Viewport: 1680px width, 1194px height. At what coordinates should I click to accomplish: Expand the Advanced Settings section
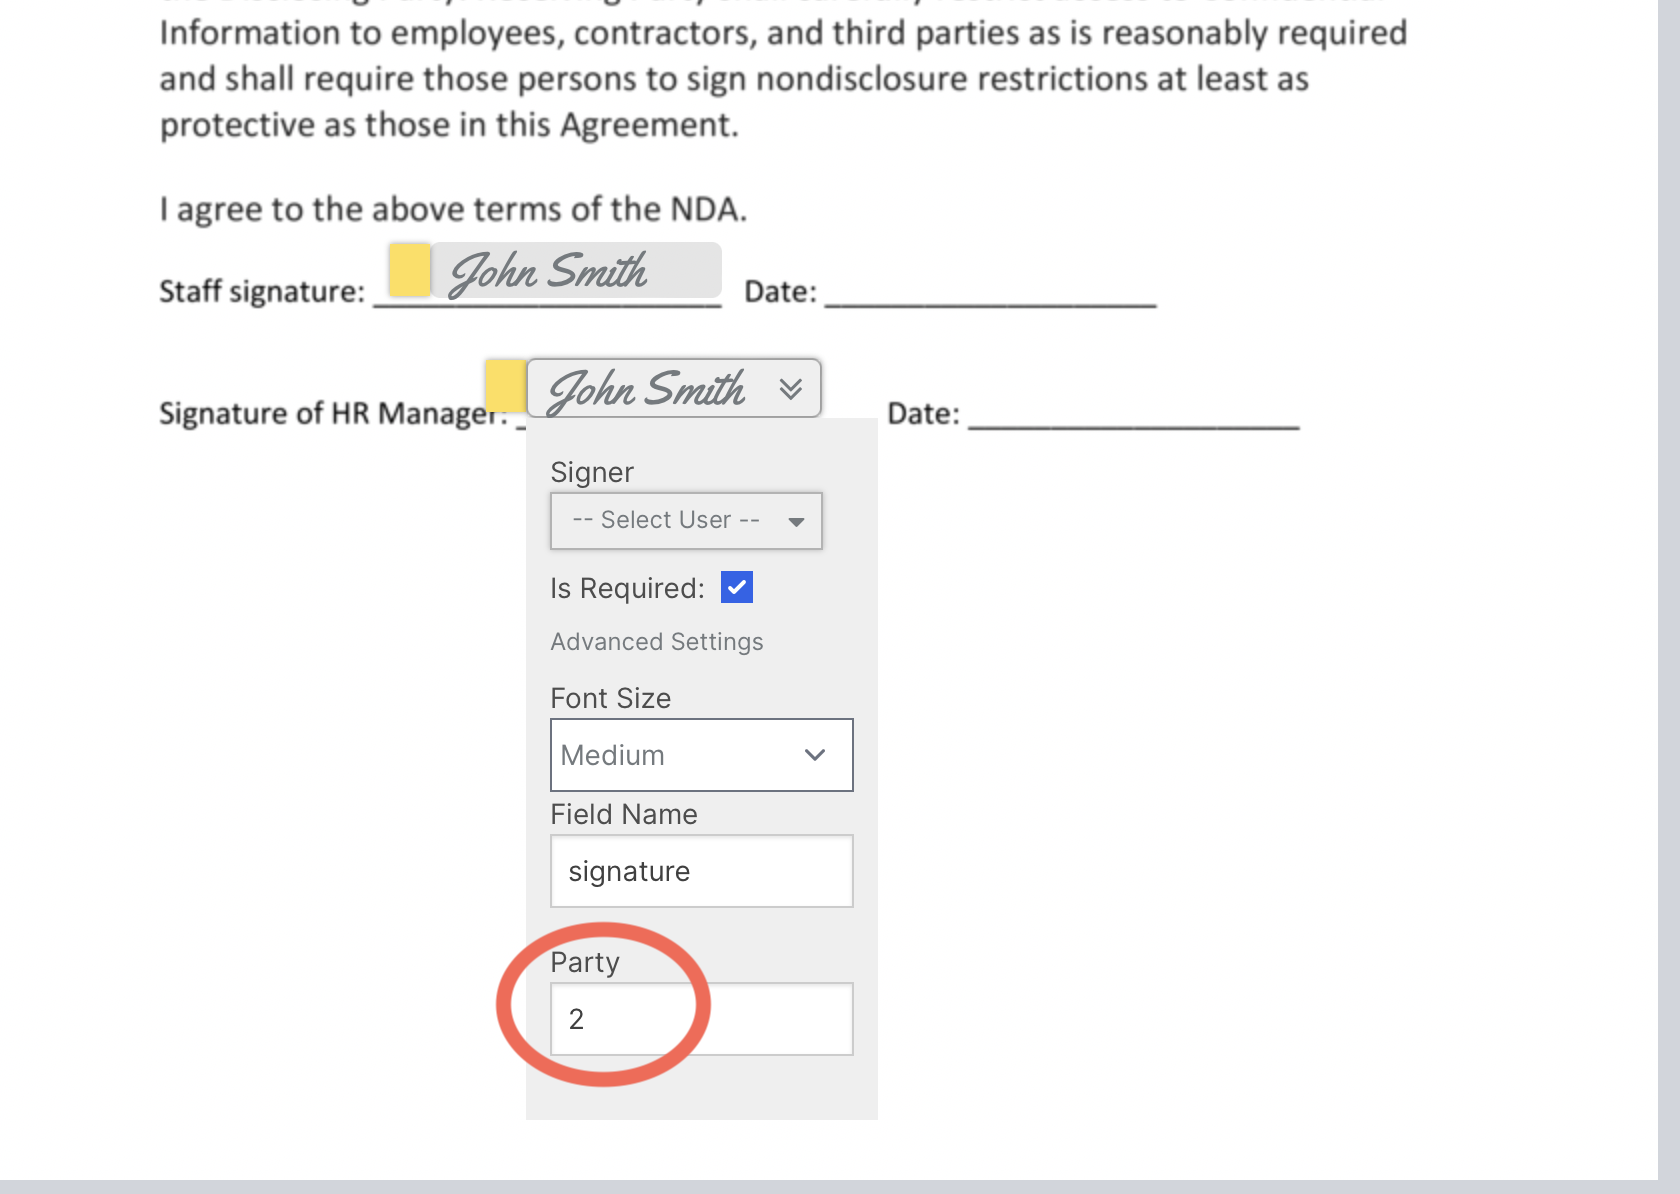tap(657, 641)
